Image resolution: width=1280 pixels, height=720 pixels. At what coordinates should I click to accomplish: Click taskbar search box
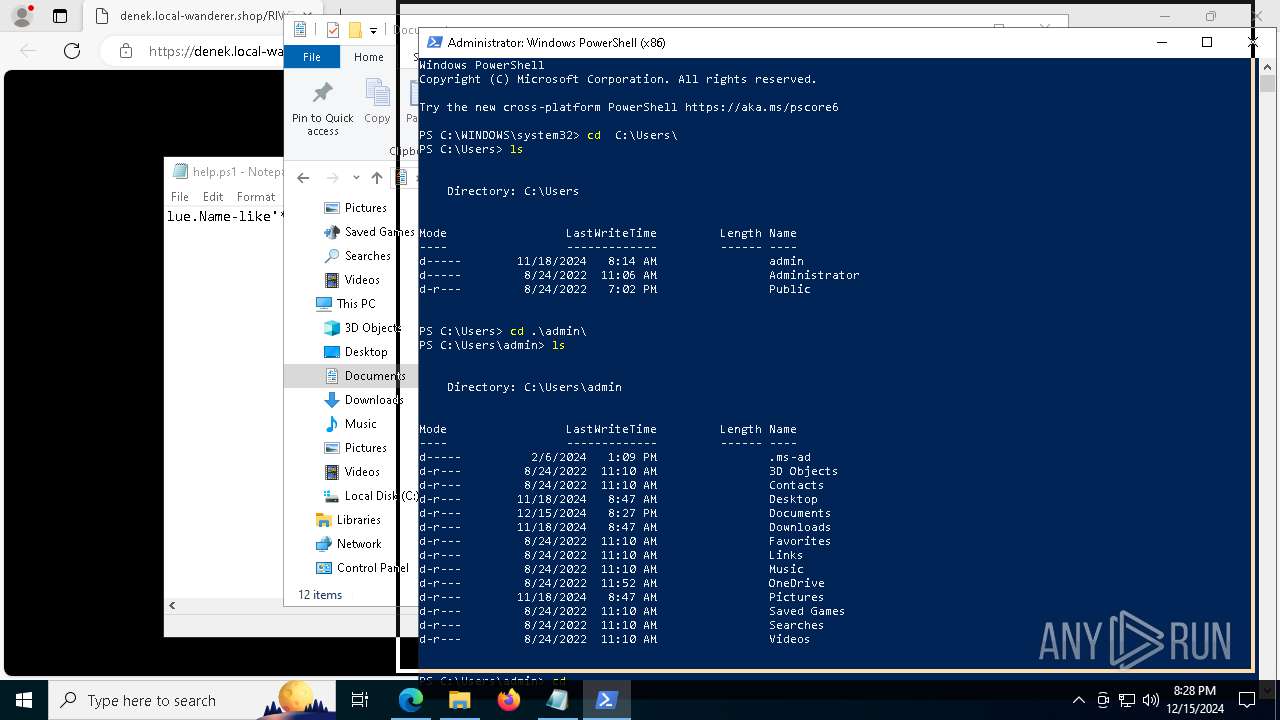190,700
